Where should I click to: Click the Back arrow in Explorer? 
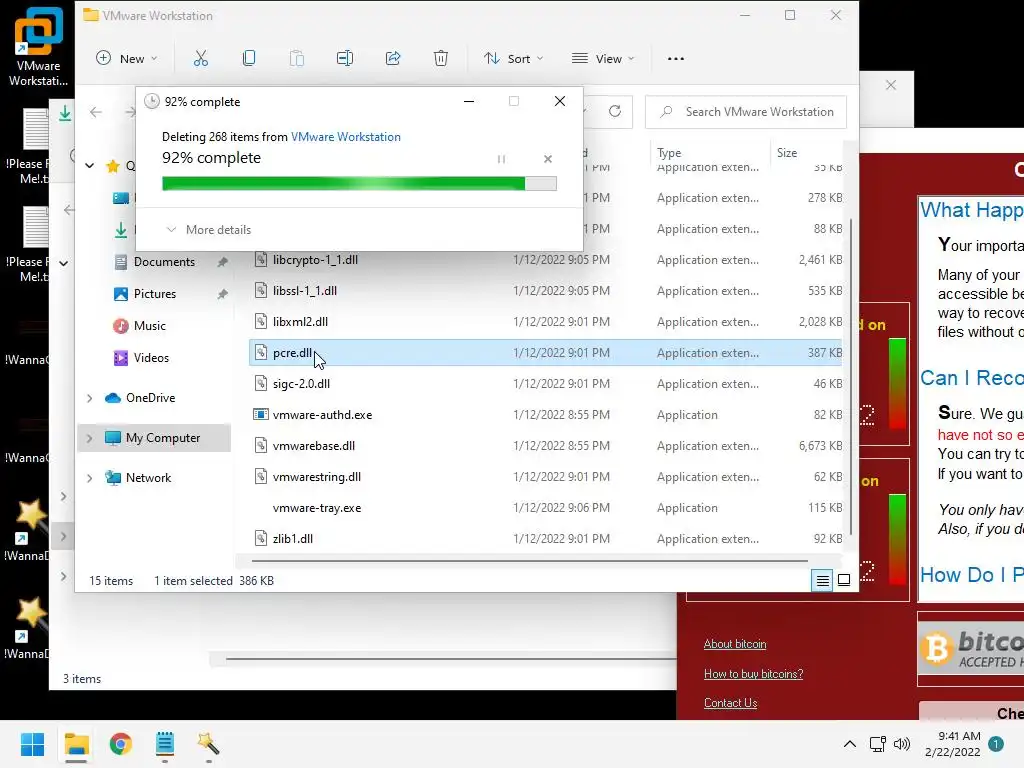96,112
